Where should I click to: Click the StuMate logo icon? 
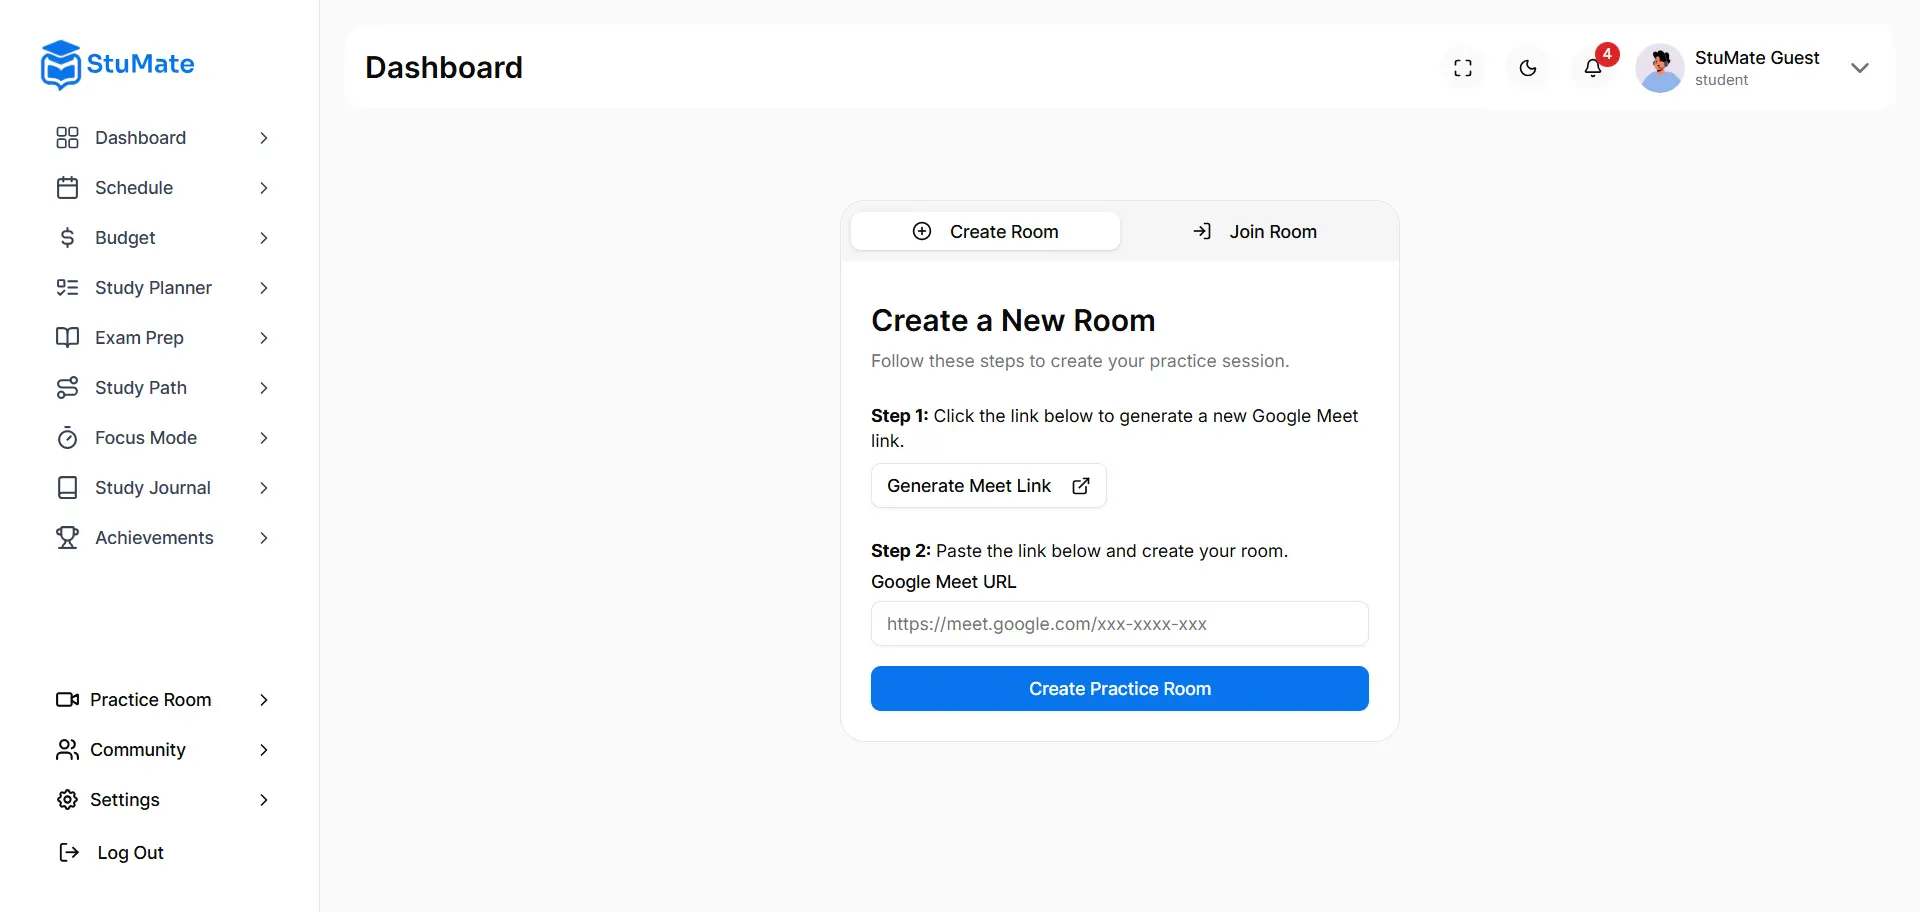click(x=61, y=65)
